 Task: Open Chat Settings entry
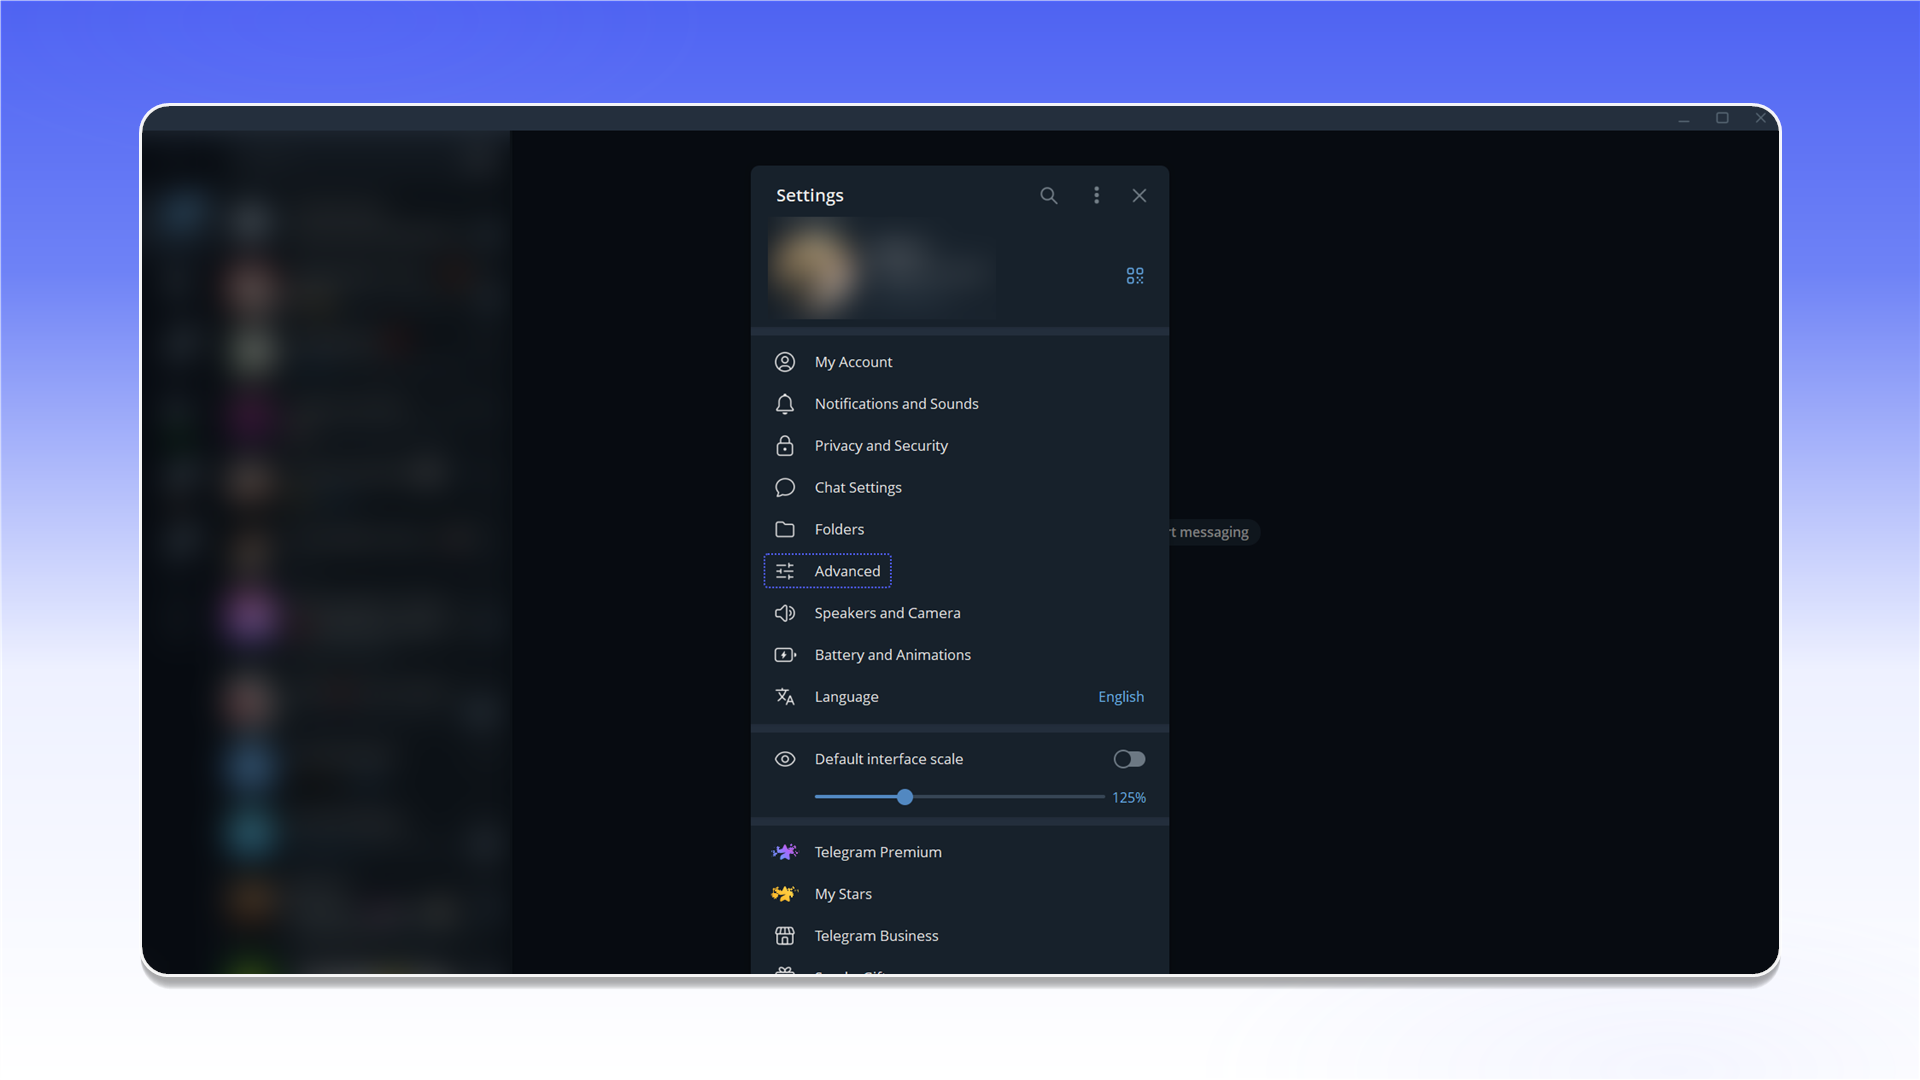[960, 488]
